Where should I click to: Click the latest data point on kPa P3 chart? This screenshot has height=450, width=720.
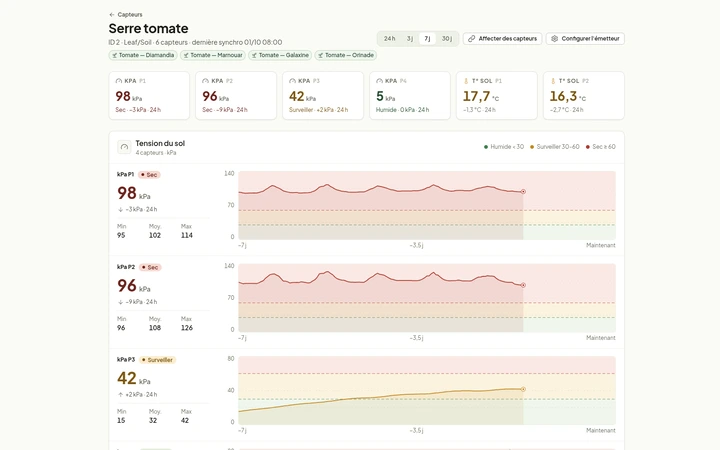pos(523,389)
